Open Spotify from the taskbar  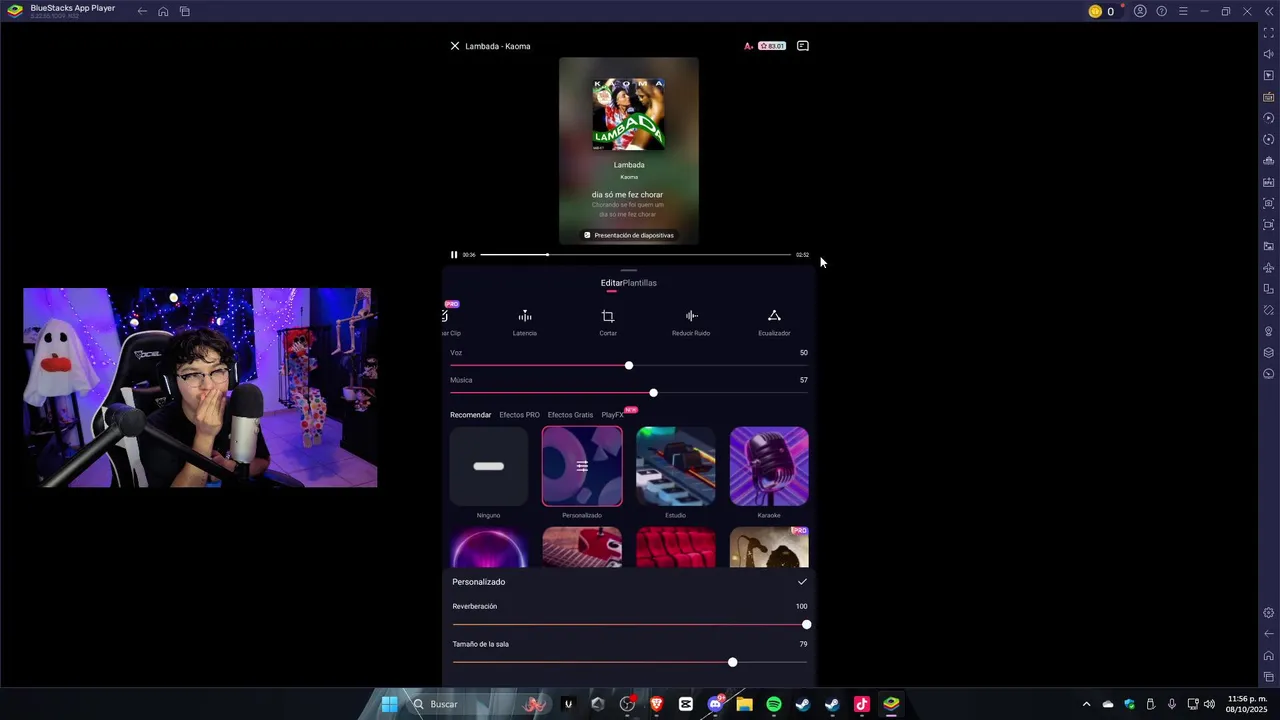click(x=774, y=704)
